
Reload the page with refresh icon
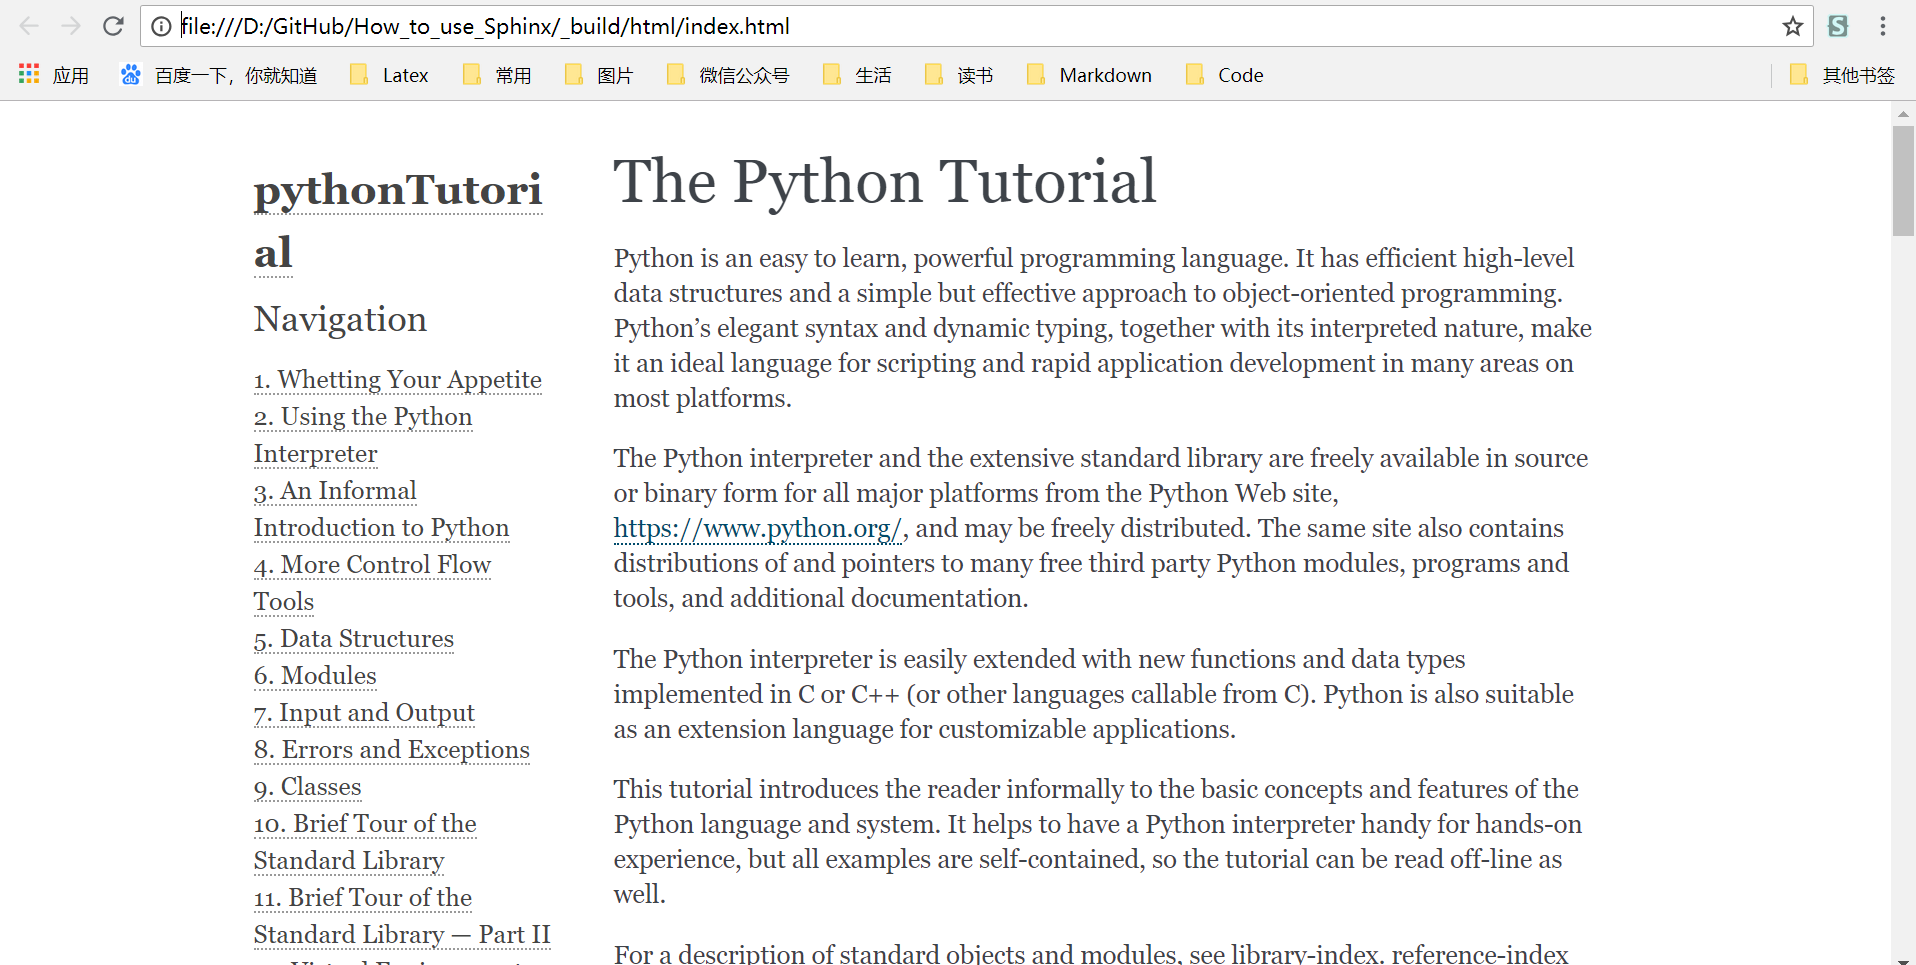[113, 26]
